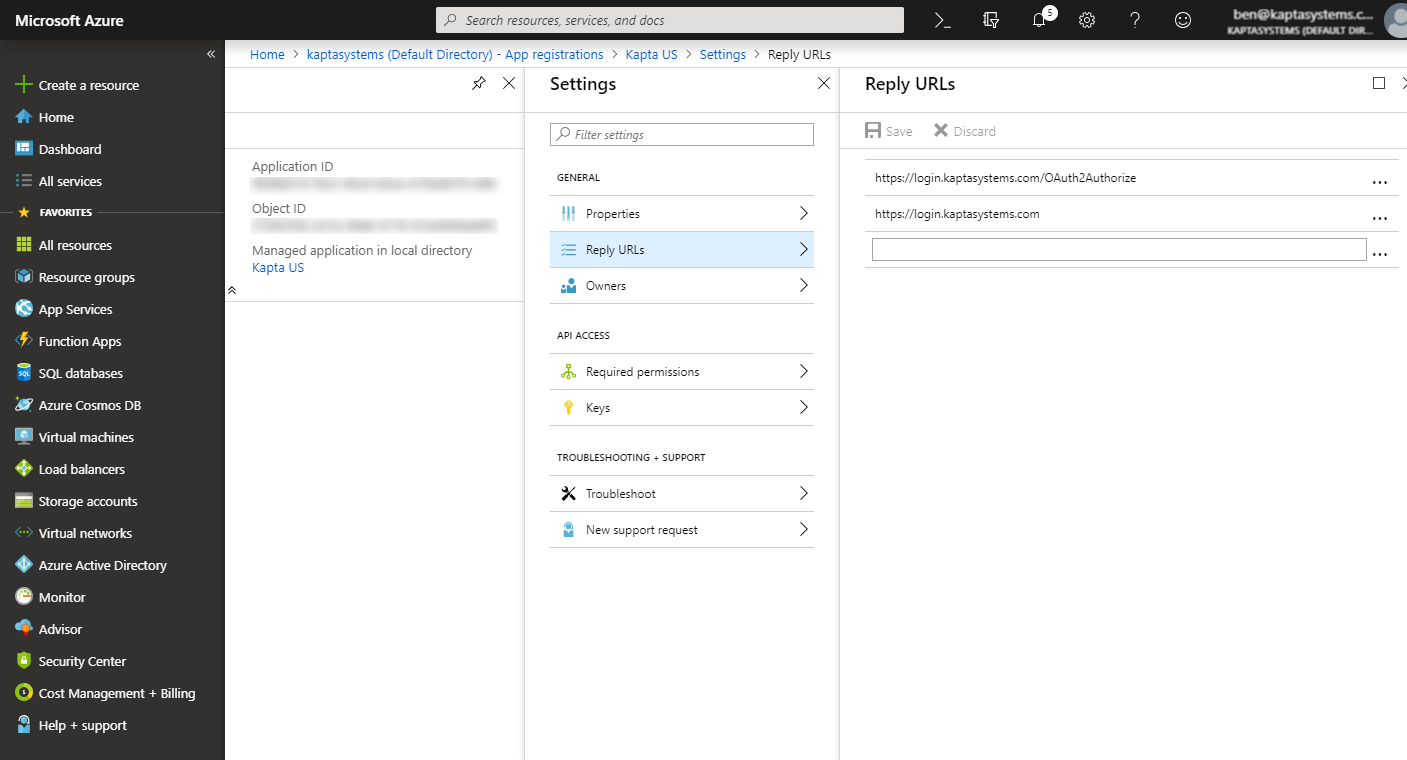Open portal settings gear icon
1407x760 pixels.
click(x=1086, y=20)
